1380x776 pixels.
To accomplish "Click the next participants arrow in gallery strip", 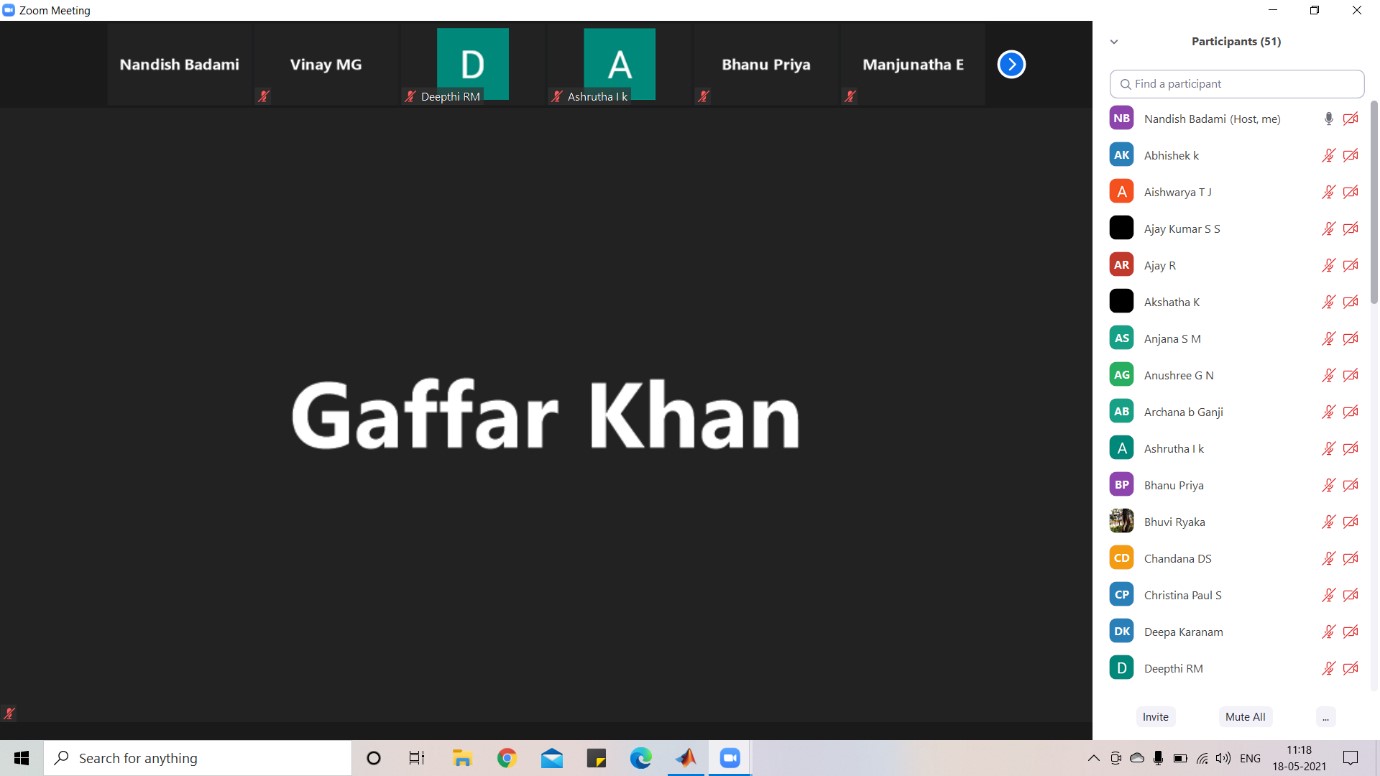I will tap(1011, 64).
